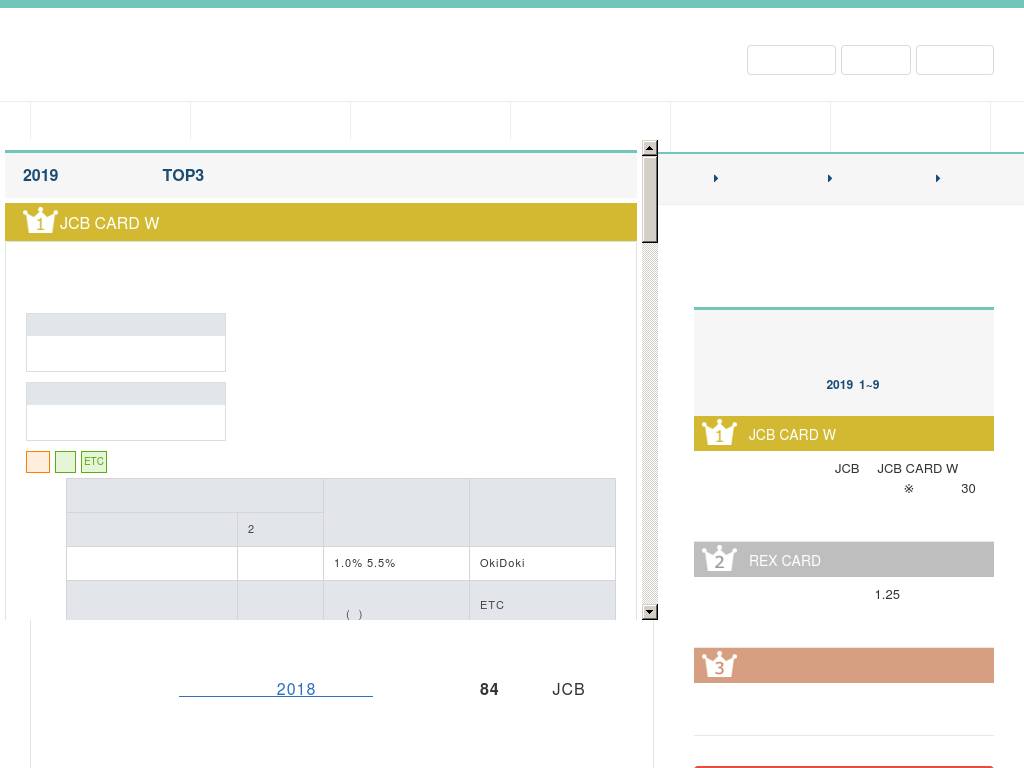The image size is (1024, 768).
Task: Click the green ETC badge icon
Action: 94,462
